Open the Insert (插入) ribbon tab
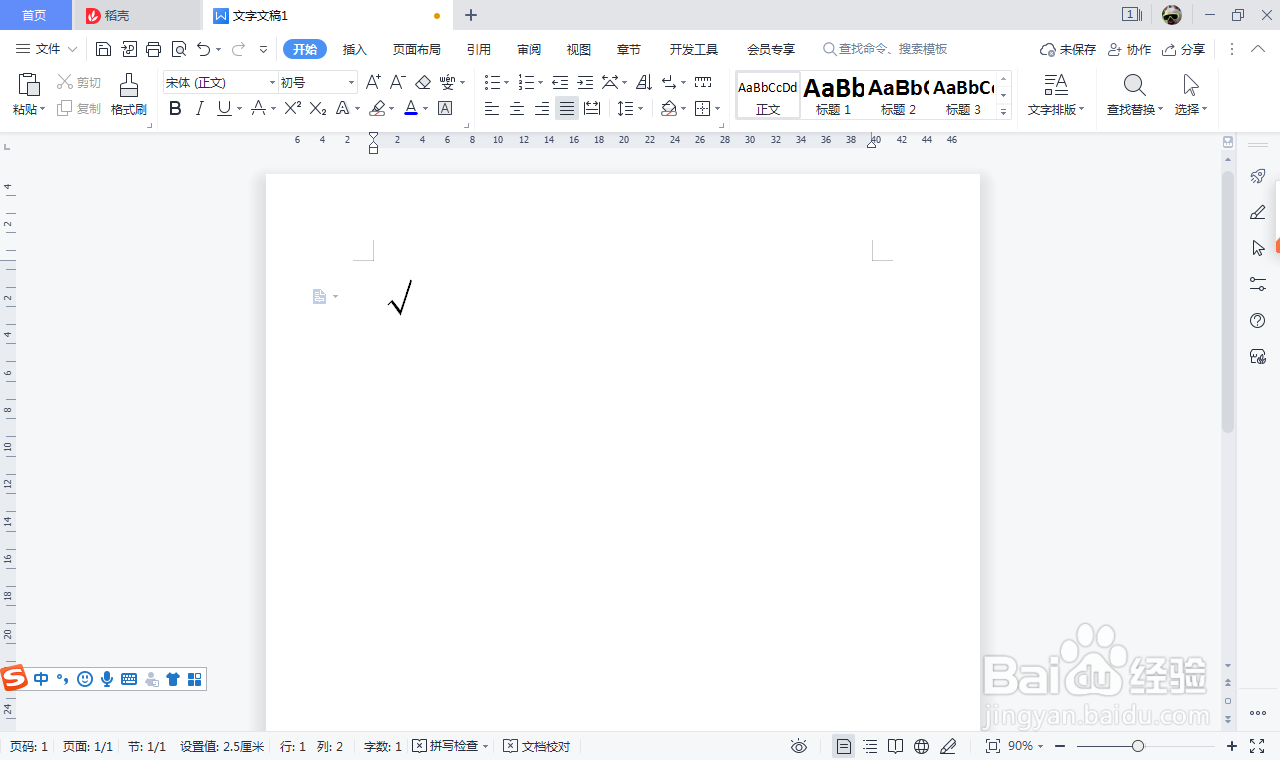1280x760 pixels. [355, 49]
